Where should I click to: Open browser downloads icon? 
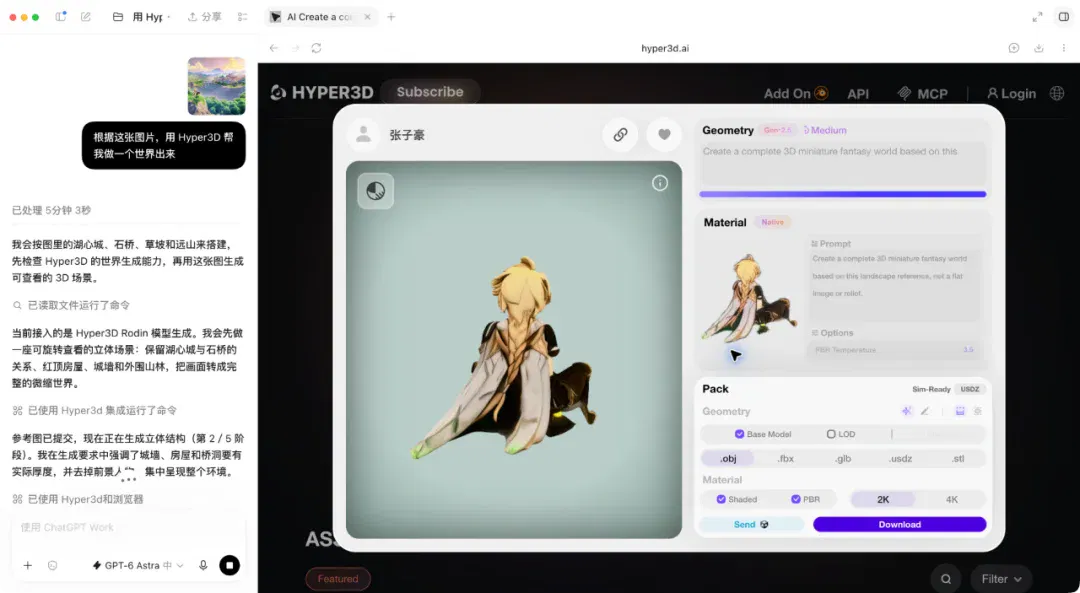pyautogui.click(x=1039, y=48)
